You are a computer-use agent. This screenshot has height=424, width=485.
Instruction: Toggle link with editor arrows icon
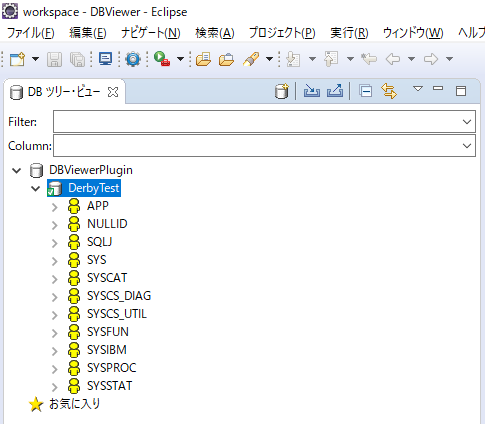(389, 91)
